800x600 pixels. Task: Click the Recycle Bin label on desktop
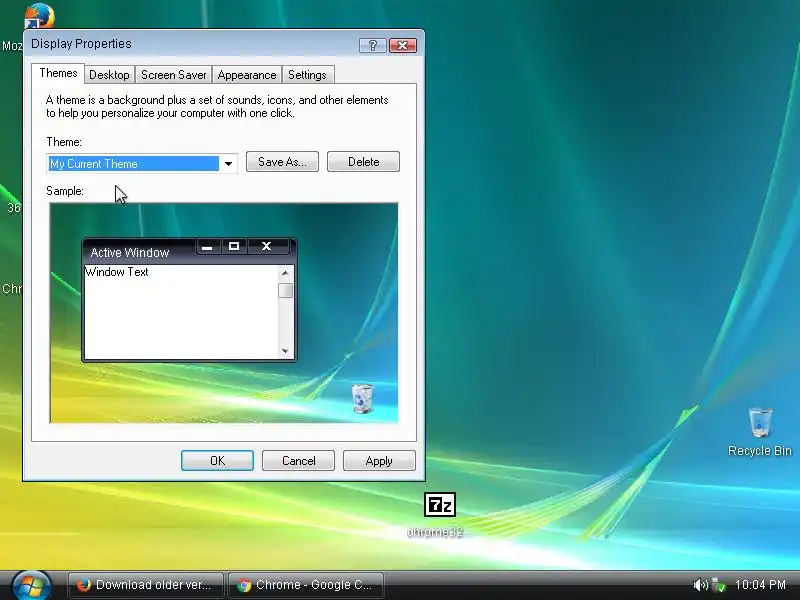pyautogui.click(x=760, y=451)
